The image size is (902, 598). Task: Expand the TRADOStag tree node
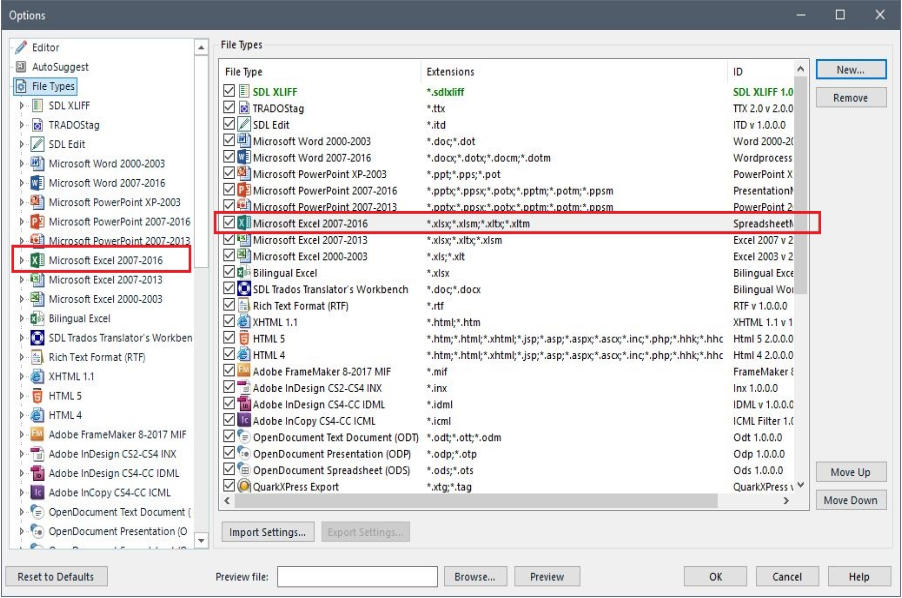pyautogui.click(x=22, y=125)
